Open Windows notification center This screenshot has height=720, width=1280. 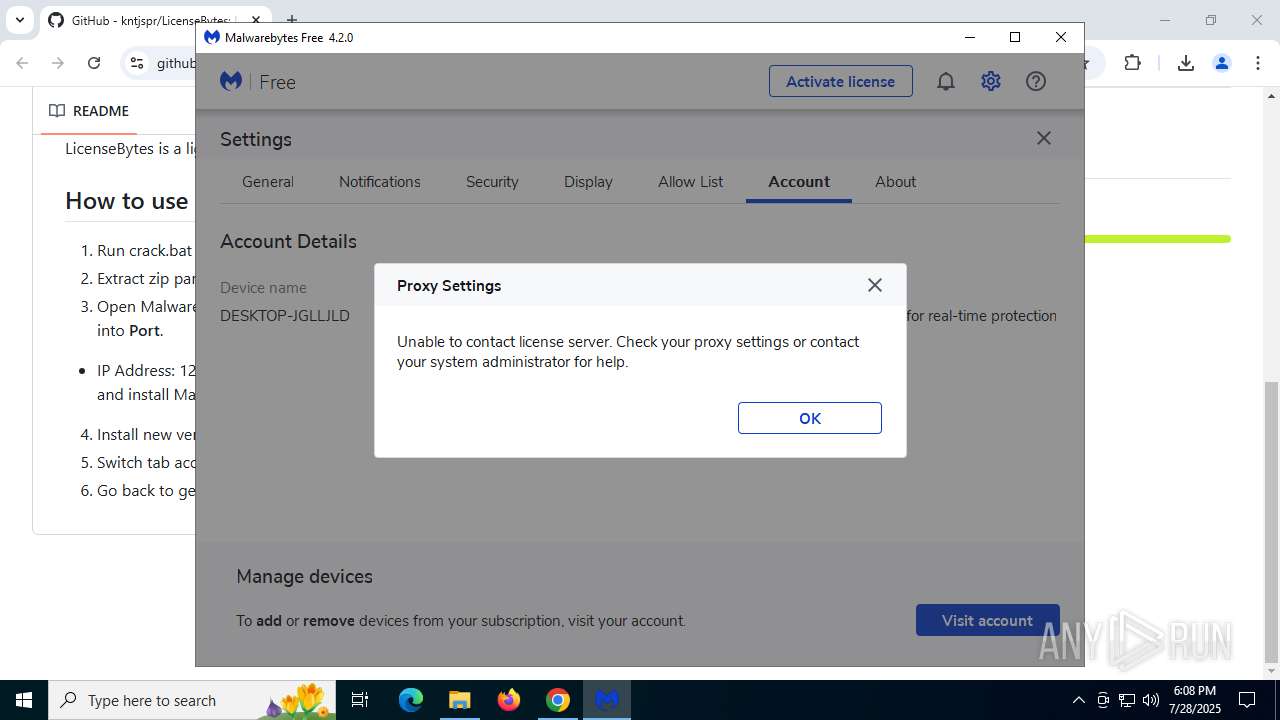pyautogui.click(x=1247, y=700)
